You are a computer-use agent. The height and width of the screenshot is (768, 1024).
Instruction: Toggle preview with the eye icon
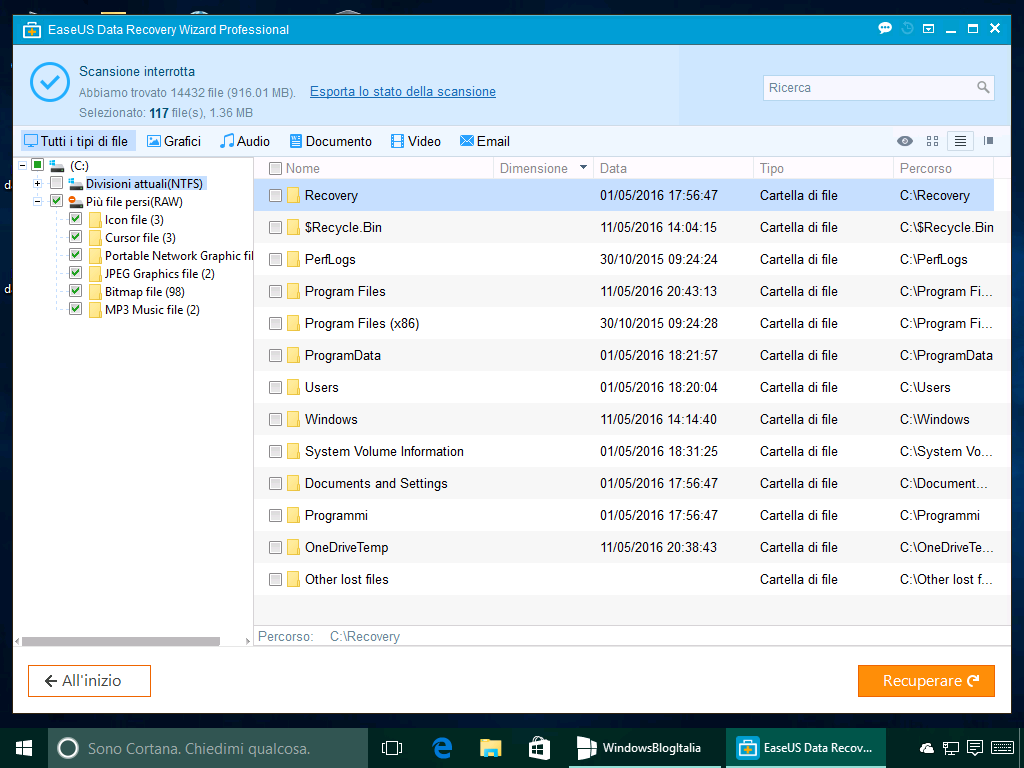pyautogui.click(x=904, y=141)
